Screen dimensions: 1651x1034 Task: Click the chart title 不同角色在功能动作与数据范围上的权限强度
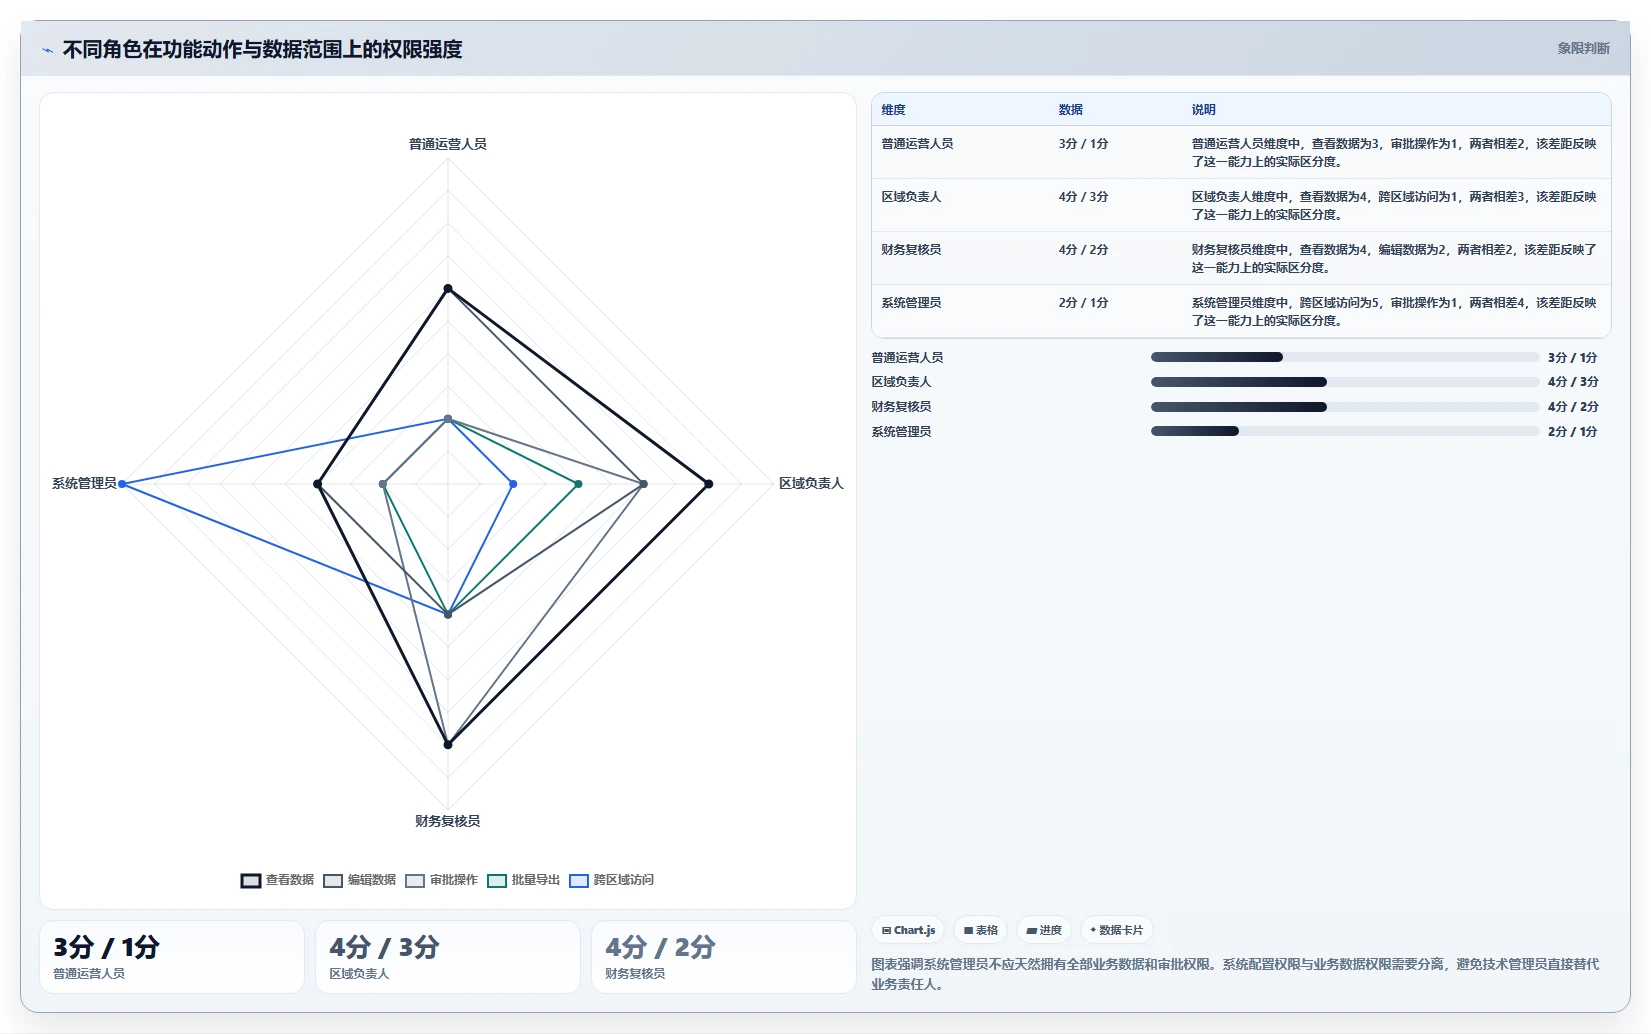[x=263, y=49]
